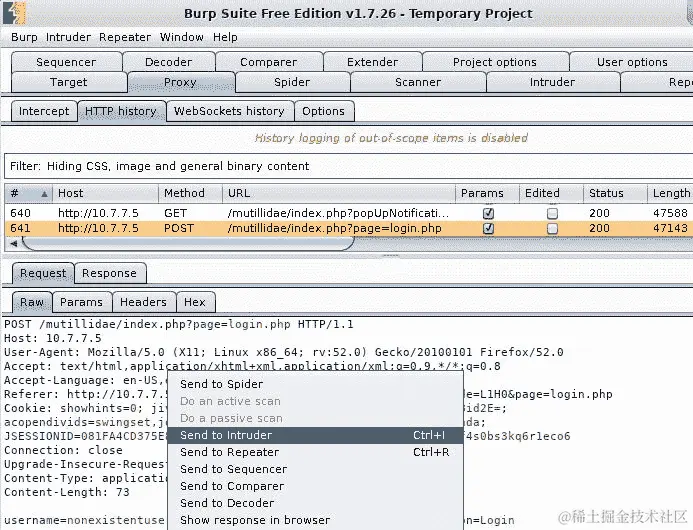Switch to the Sequencer tab
This screenshot has width=693, height=530.
pos(66,62)
